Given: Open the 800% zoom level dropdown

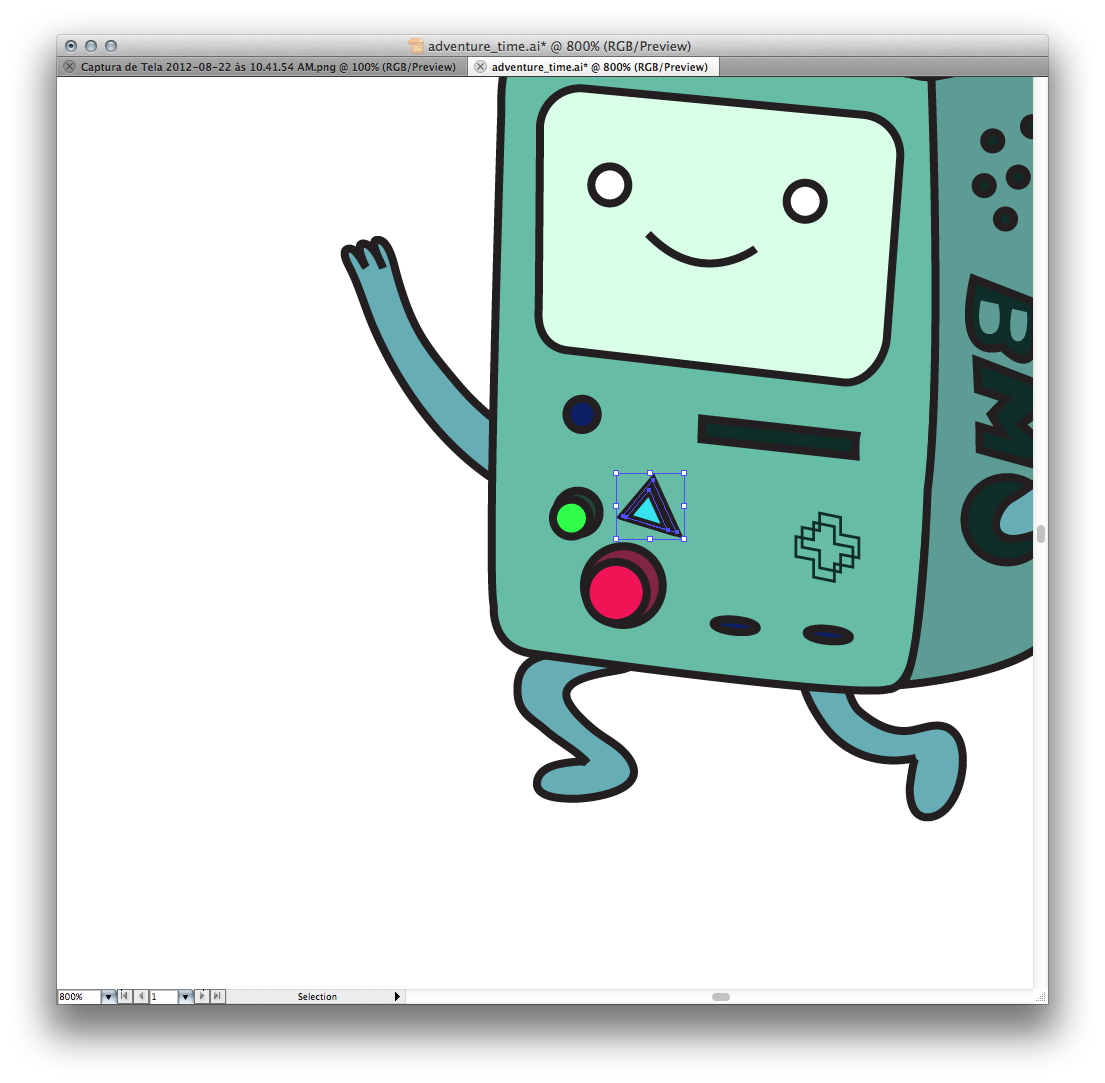Looking at the screenshot, I should [x=108, y=996].
